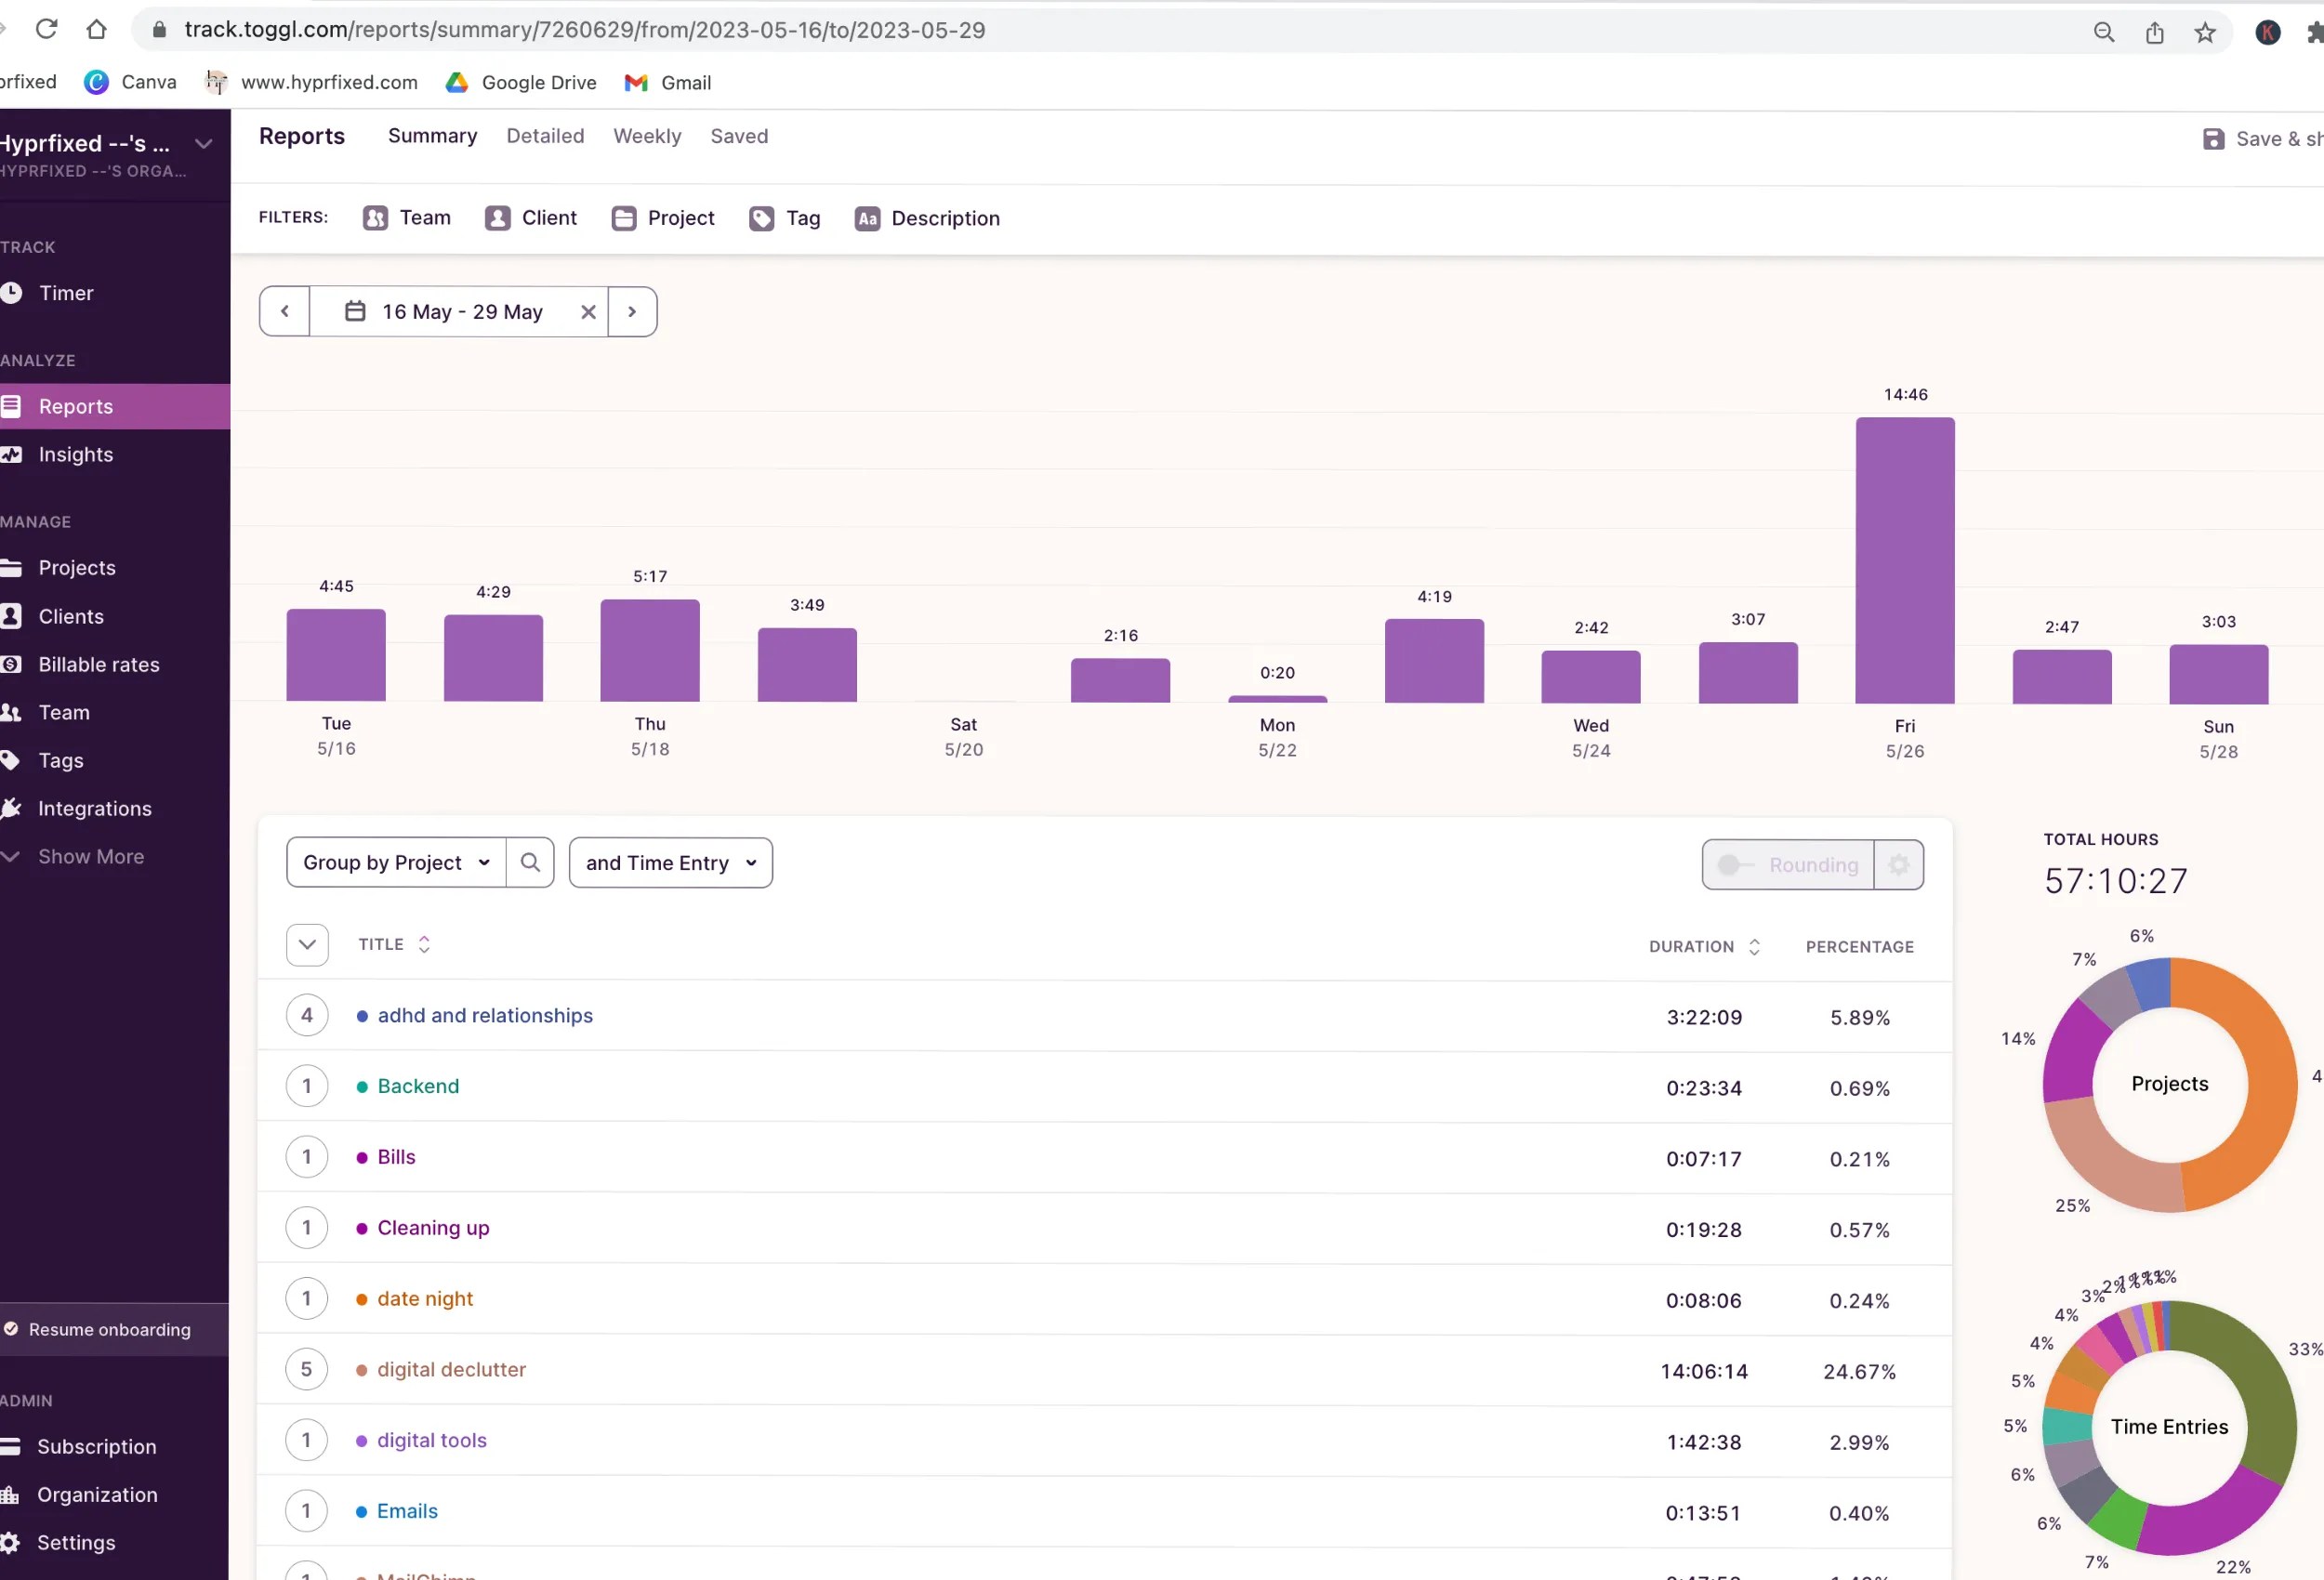Click the Fri 5/26 bar in chart

1904,560
